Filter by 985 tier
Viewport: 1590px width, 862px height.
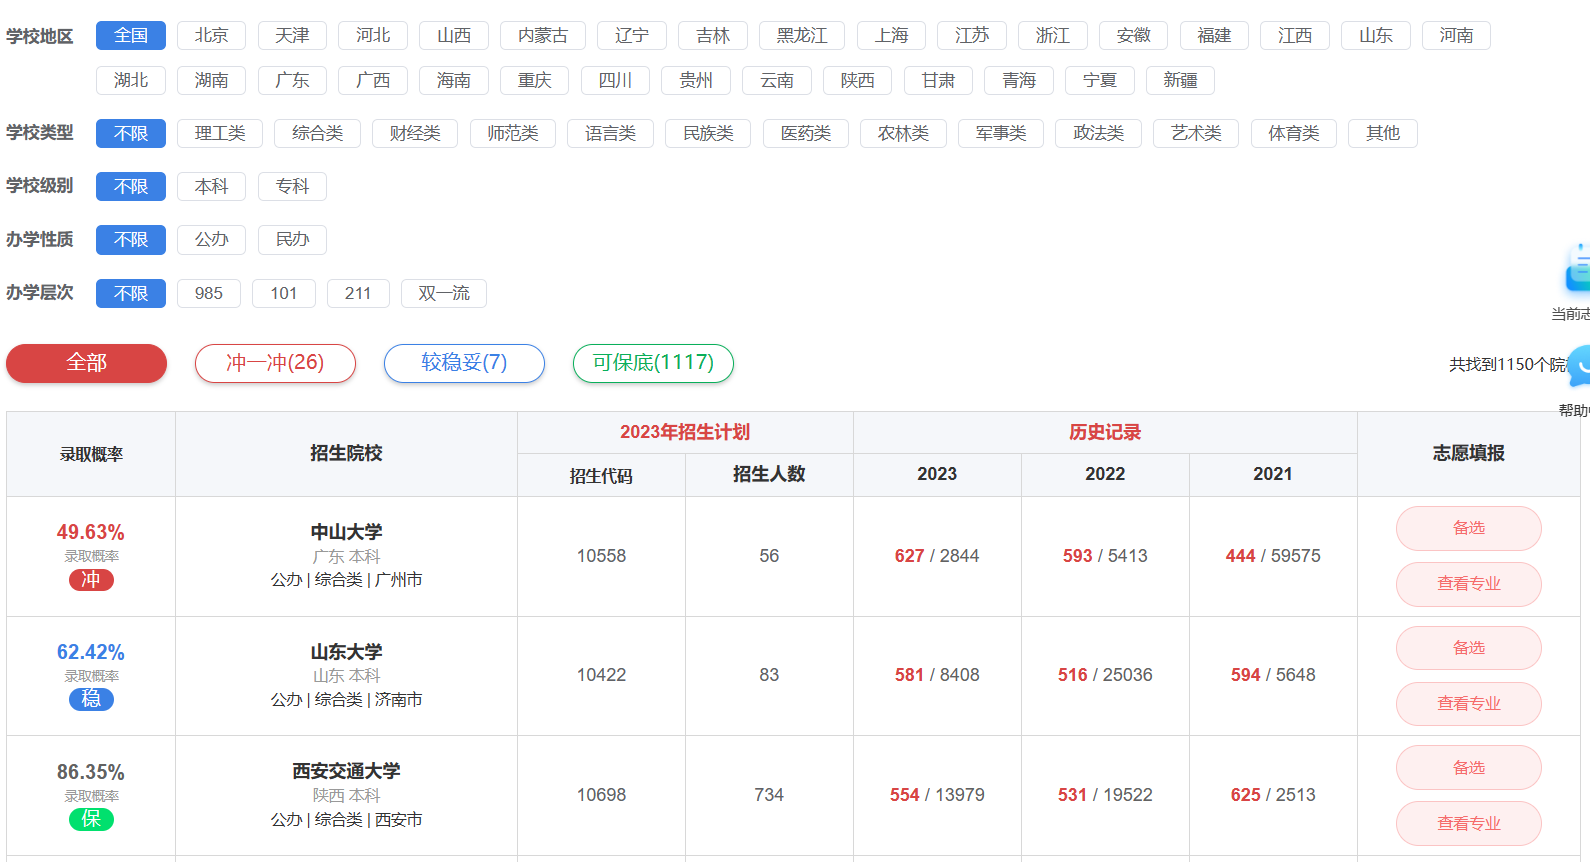coord(209,293)
